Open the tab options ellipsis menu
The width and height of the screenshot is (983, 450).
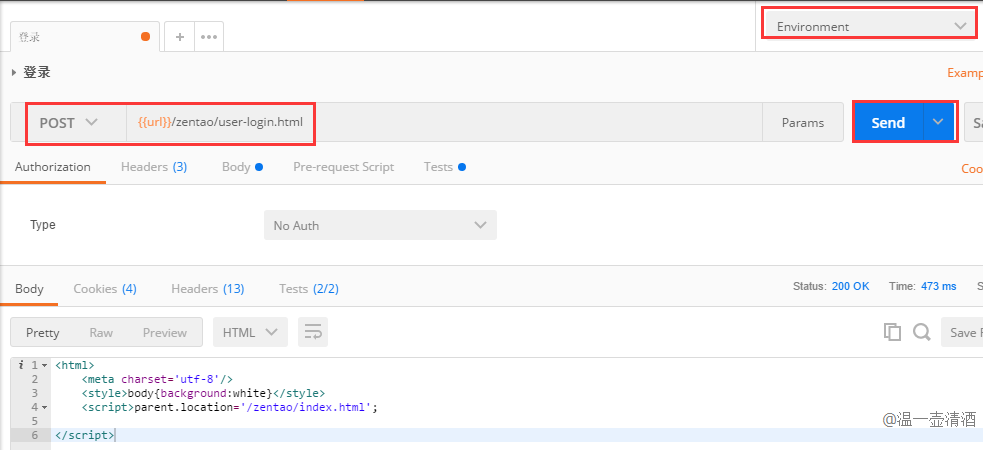(209, 37)
